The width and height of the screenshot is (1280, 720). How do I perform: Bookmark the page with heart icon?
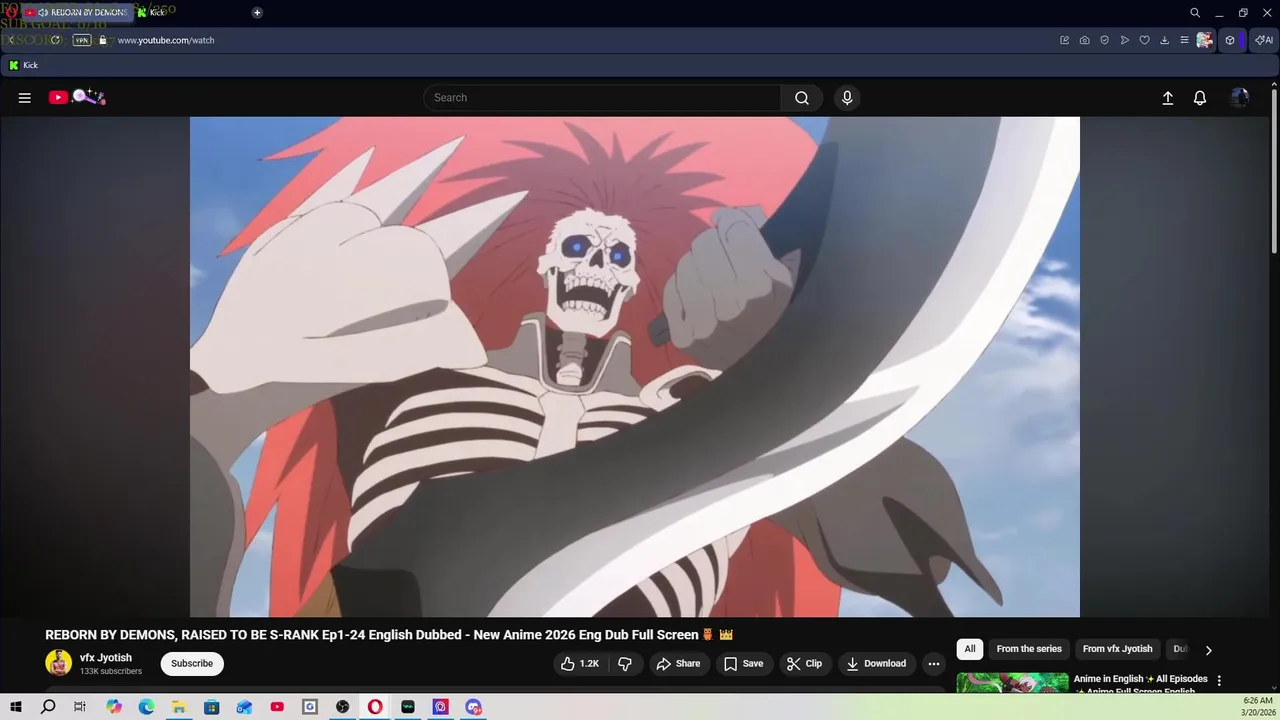pos(1145,40)
